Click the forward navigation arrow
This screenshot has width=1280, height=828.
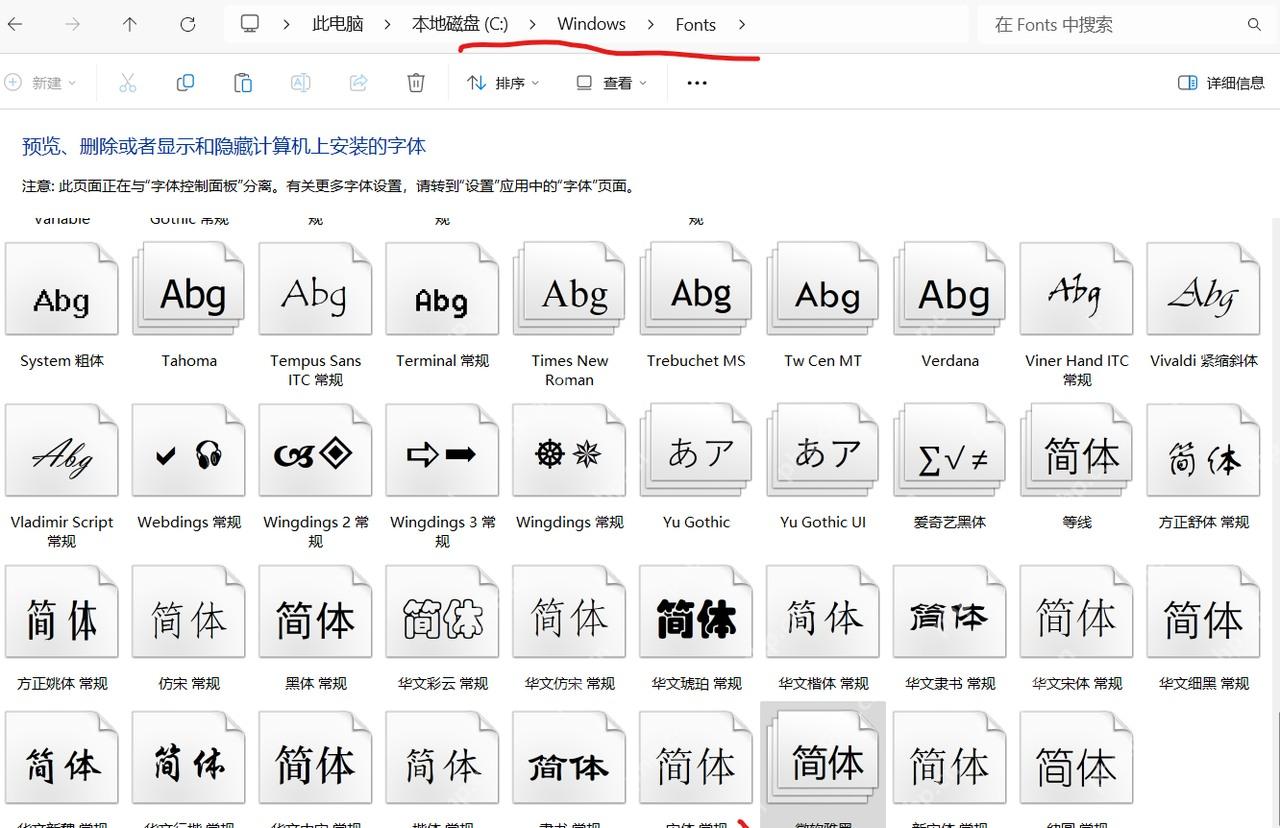72,24
